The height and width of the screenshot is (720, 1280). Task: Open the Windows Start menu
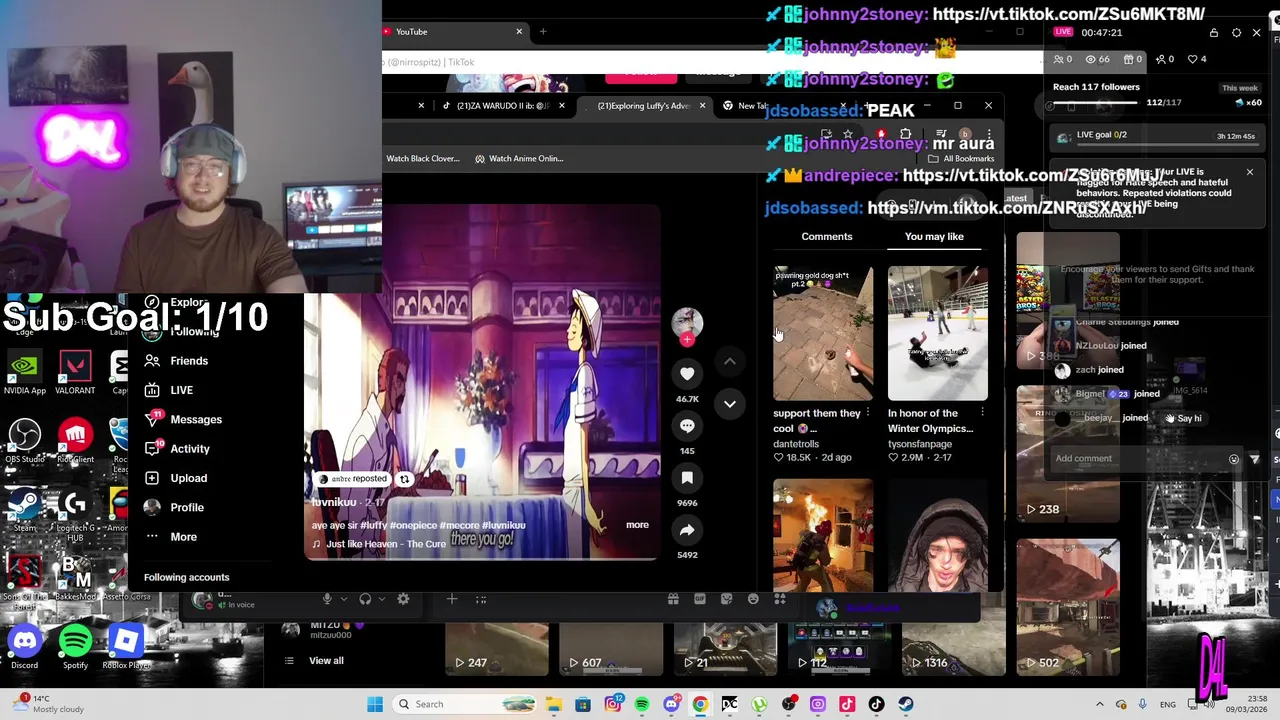click(375, 704)
